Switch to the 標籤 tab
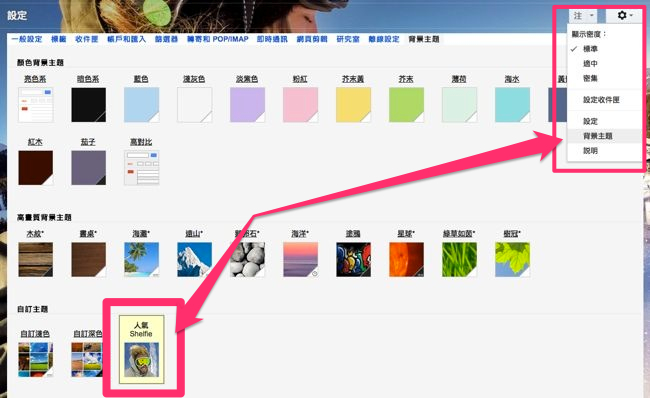Image resolution: width=650 pixels, height=398 pixels. 58,39
